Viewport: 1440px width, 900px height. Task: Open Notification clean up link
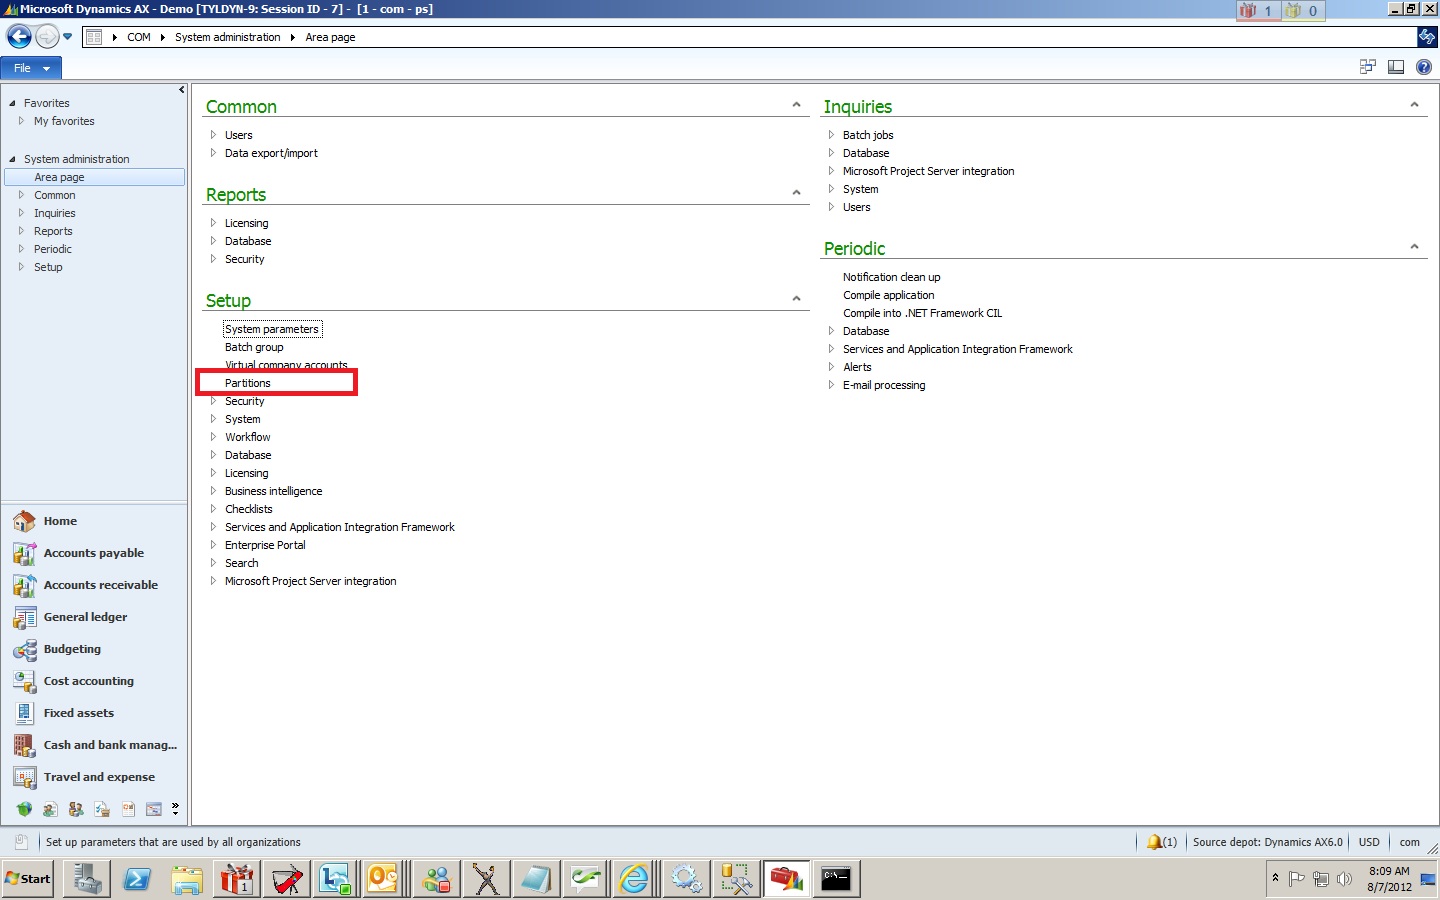click(891, 277)
